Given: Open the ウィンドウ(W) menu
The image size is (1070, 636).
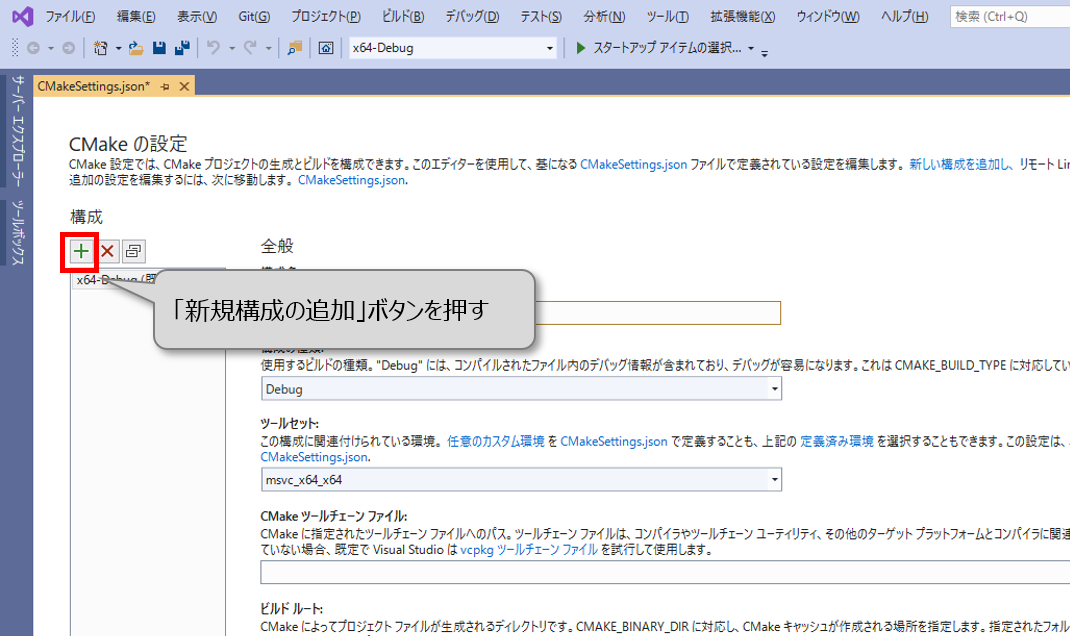Looking at the screenshot, I should [x=828, y=16].
